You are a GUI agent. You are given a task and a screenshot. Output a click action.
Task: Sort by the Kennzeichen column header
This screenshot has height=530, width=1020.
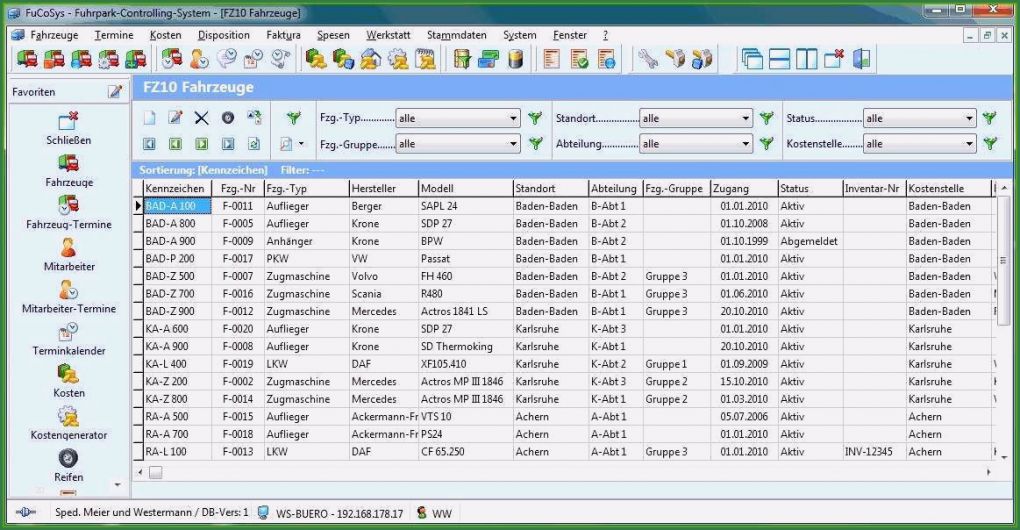[174, 188]
